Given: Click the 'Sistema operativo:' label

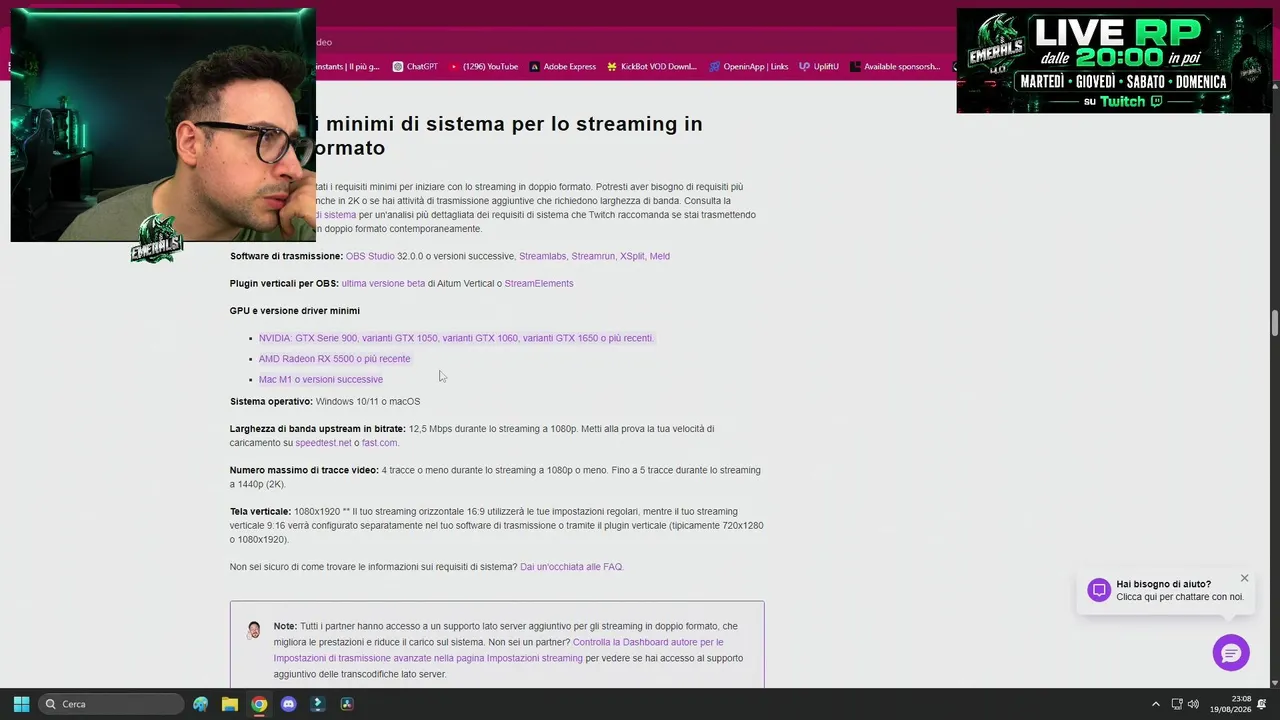Looking at the screenshot, I should (271, 402).
